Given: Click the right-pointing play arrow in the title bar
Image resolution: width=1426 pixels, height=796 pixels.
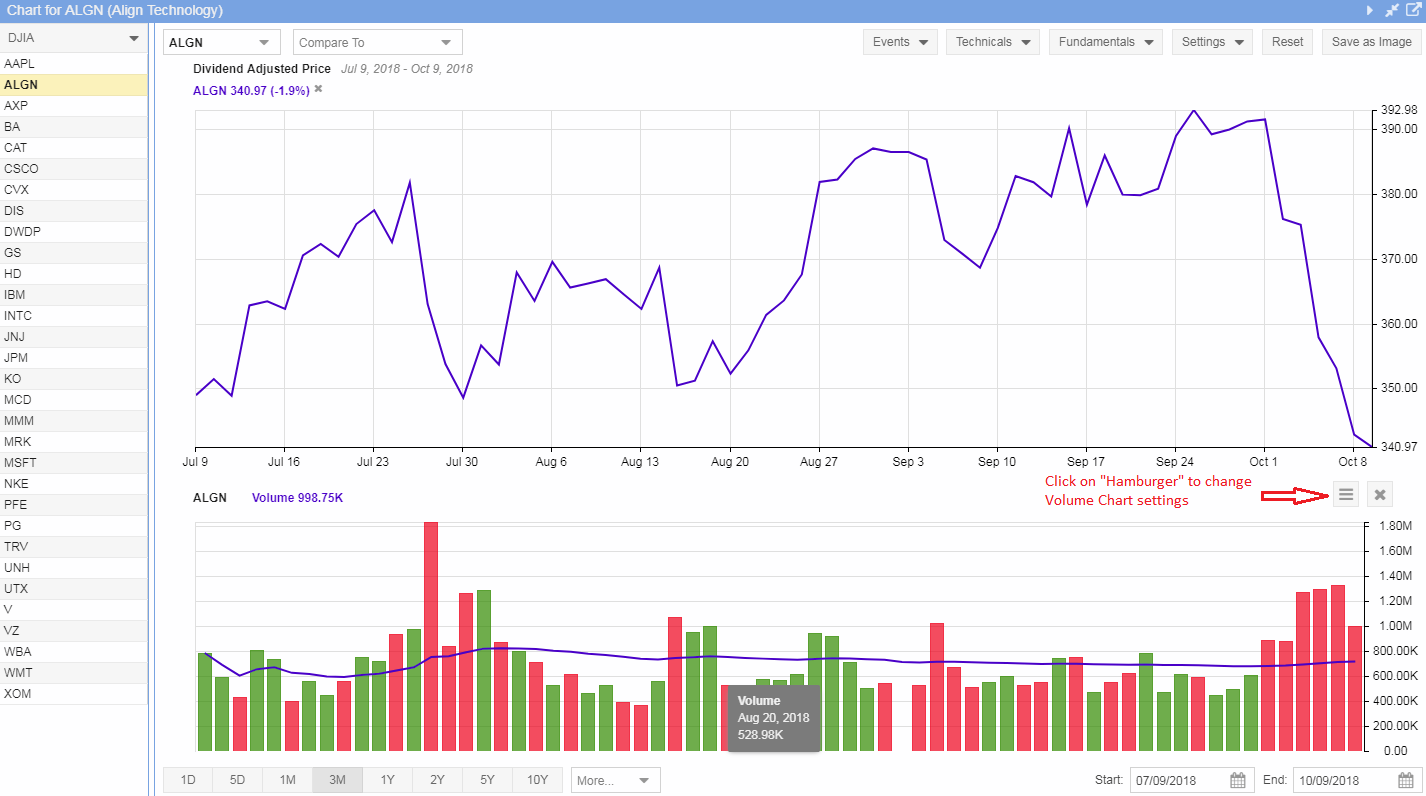Looking at the screenshot, I should coord(1371,10).
